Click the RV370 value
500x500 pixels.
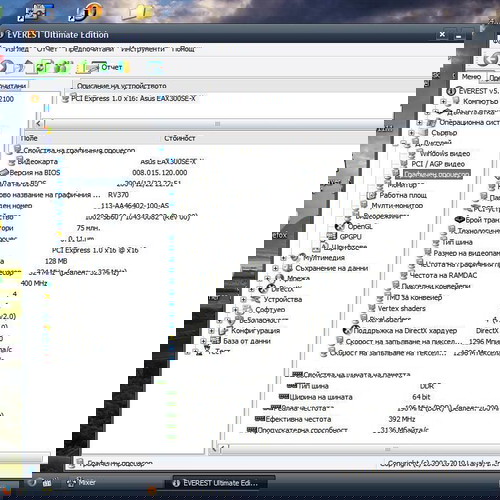coord(118,195)
